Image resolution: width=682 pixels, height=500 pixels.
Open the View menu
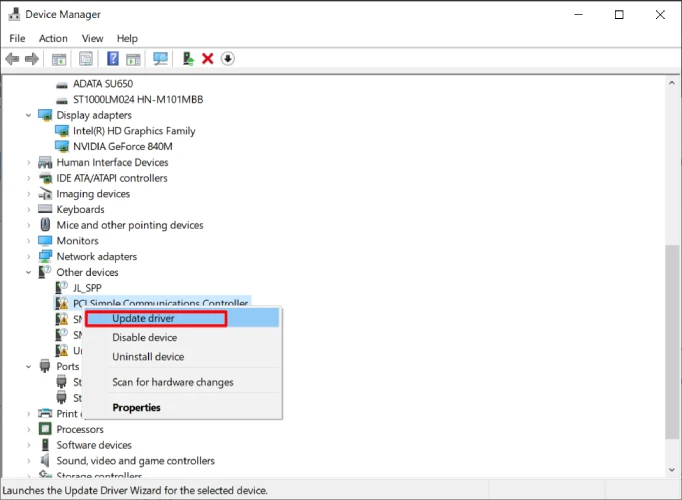click(x=92, y=38)
